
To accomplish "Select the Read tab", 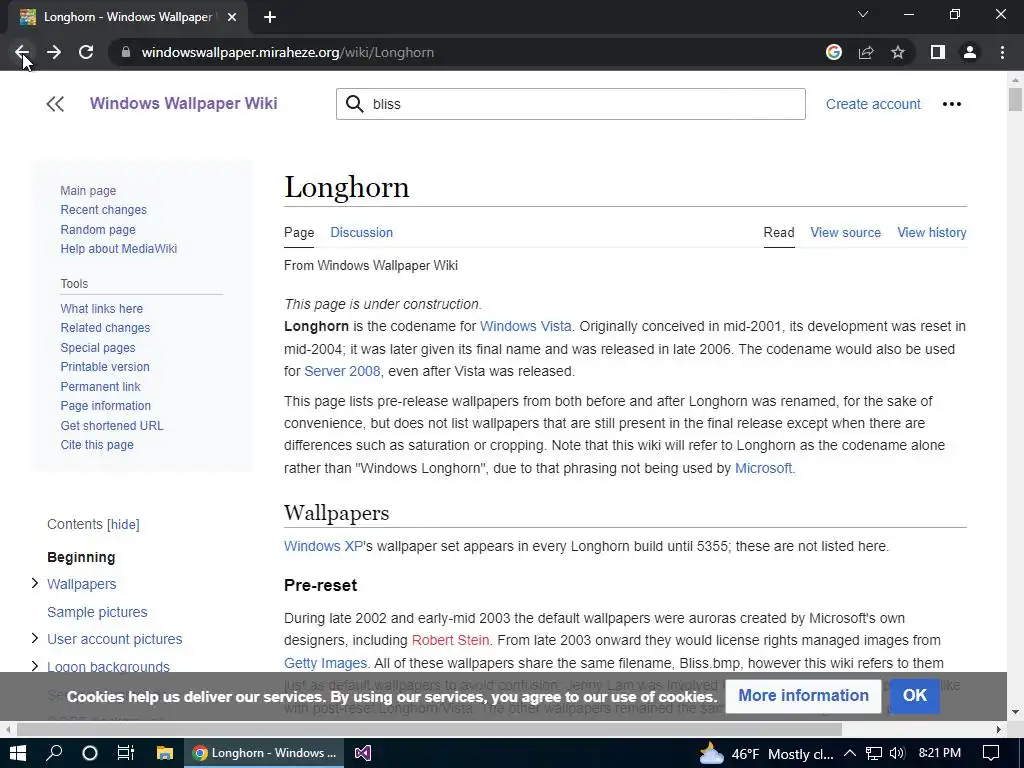I will click(779, 232).
